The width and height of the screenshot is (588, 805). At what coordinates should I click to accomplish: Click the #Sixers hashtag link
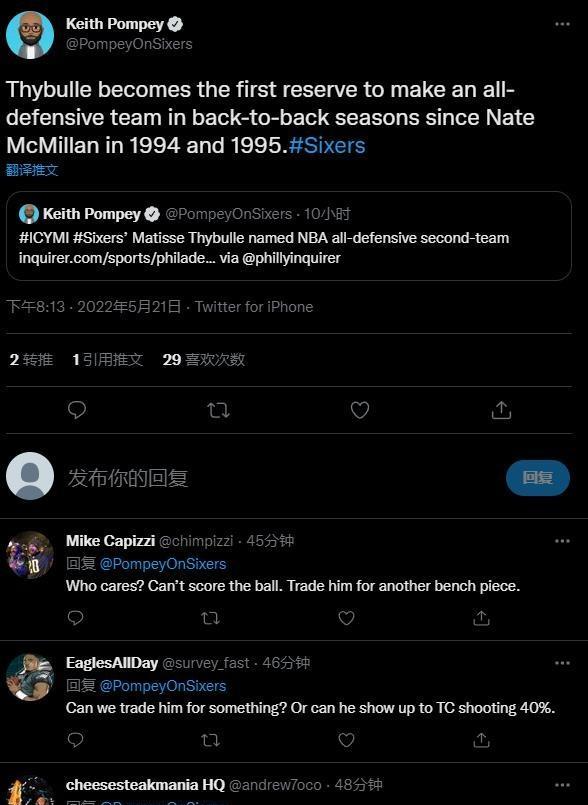pos(327,145)
